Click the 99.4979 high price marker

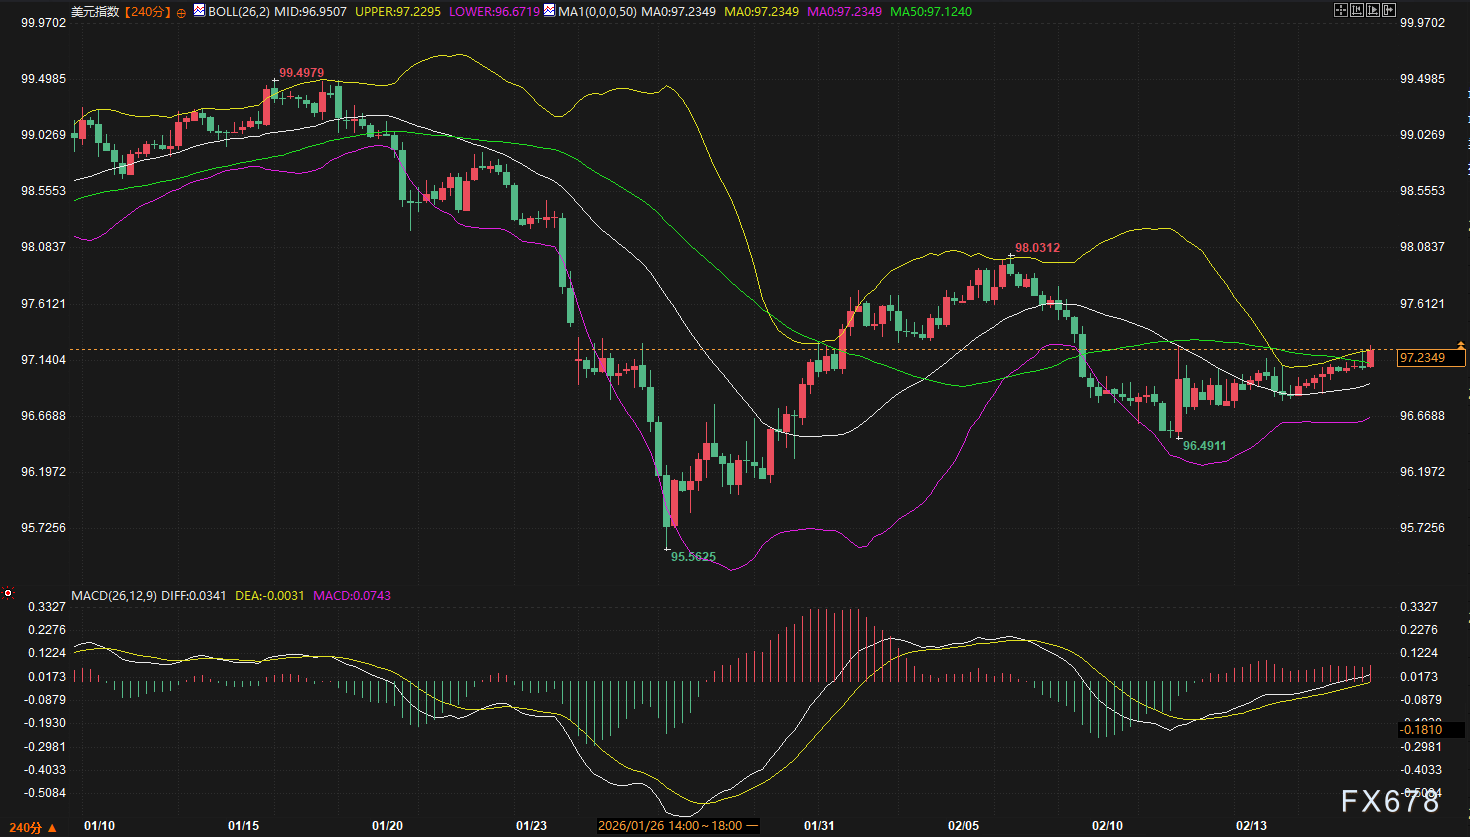(301, 73)
